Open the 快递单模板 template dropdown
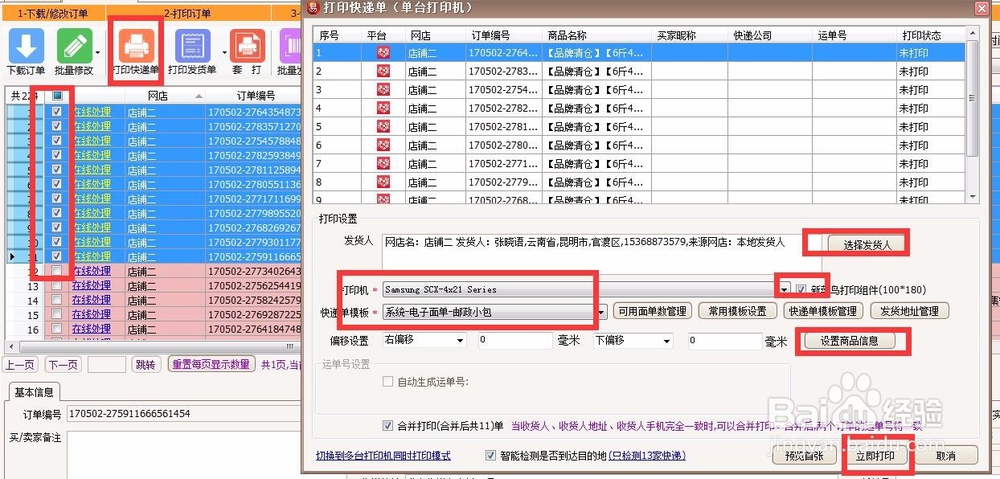The height and width of the screenshot is (479, 1000). (601, 312)
